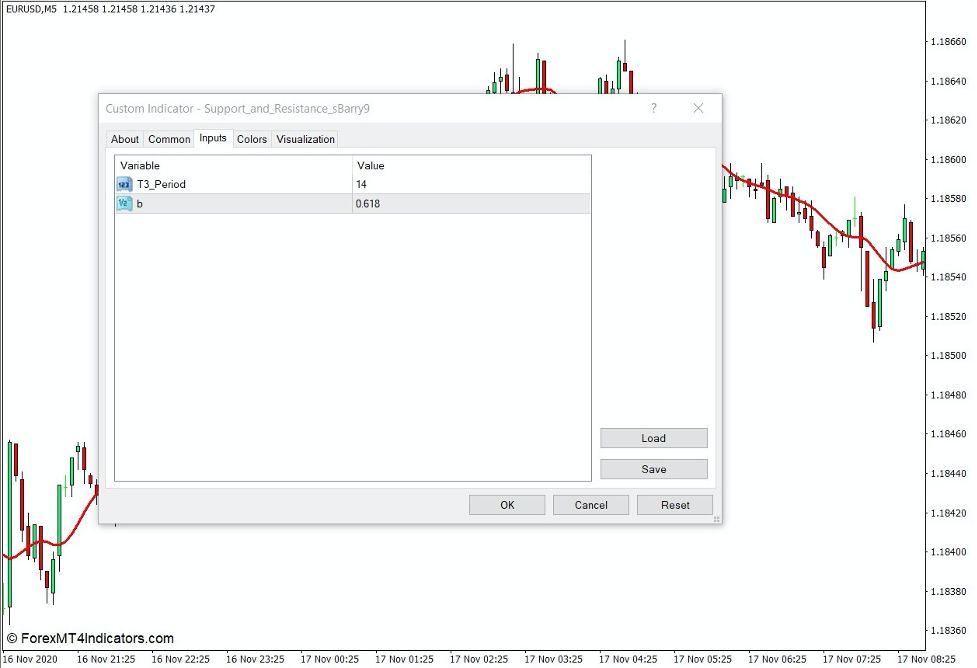
Task: Reset indicator inputs to defaults
Action: point(675,505)
